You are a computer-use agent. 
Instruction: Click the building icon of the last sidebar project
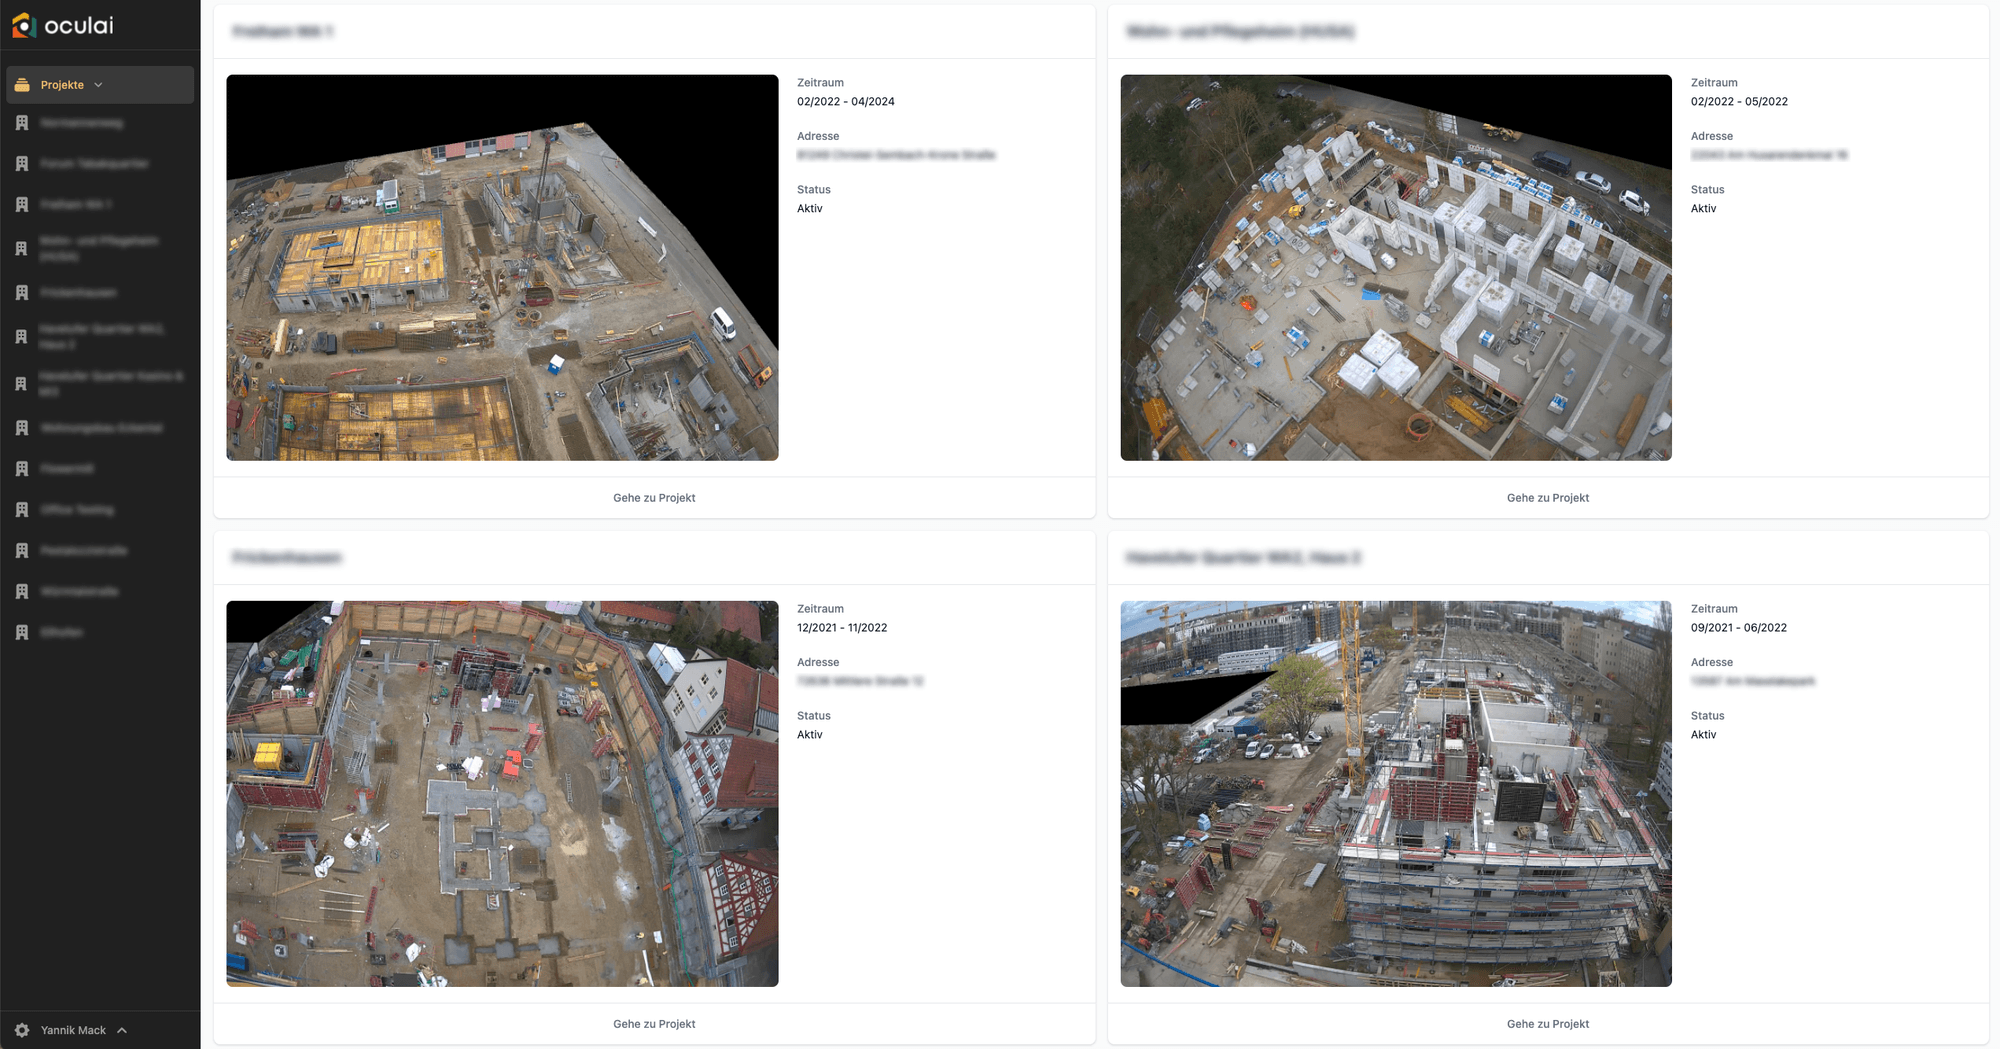click(22, 632)
